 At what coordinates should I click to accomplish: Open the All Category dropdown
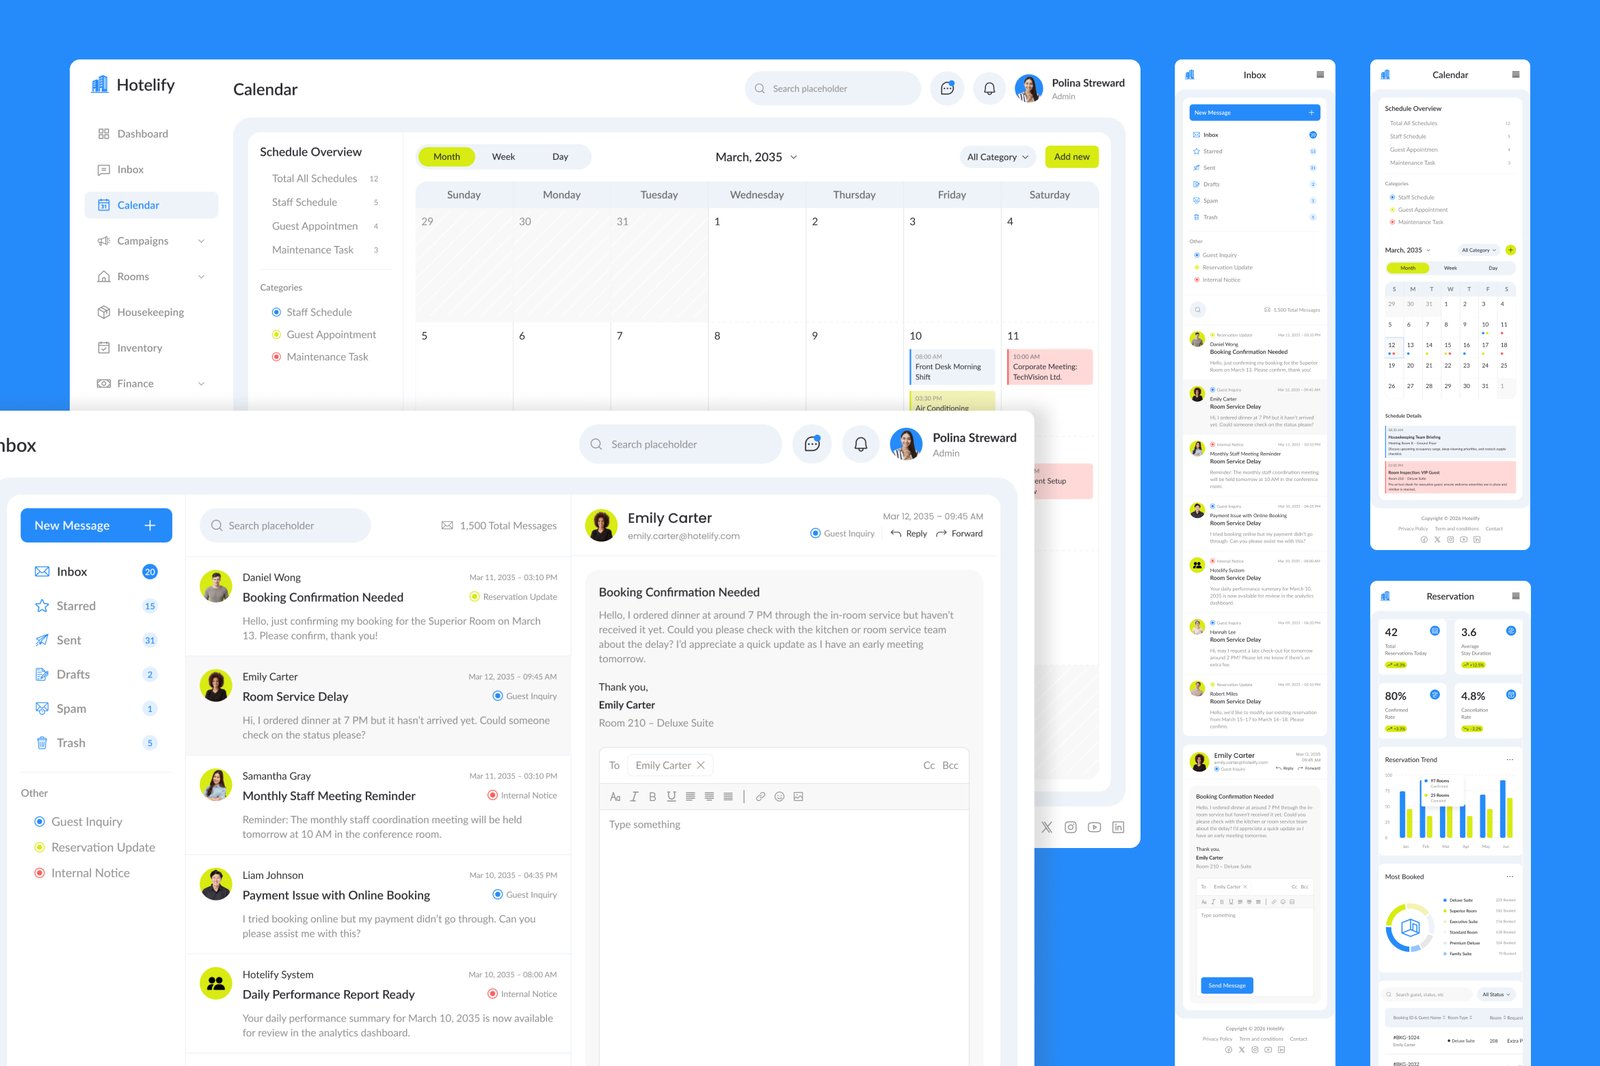coord(996,157)
